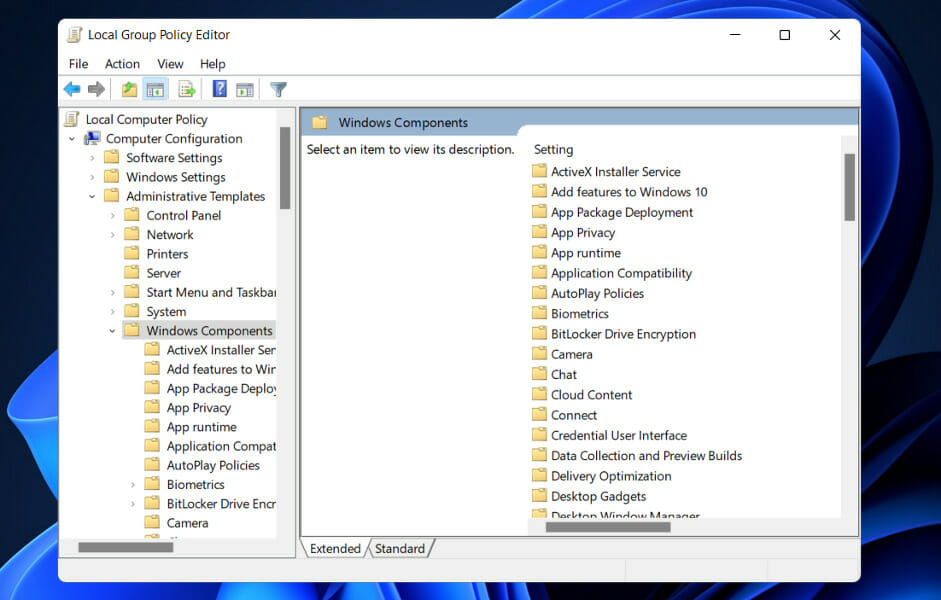Click the folder icon beside BitLocker Drive Encryption in Setting list
This screenshot has height=600, width=941.
click(540, 334)
